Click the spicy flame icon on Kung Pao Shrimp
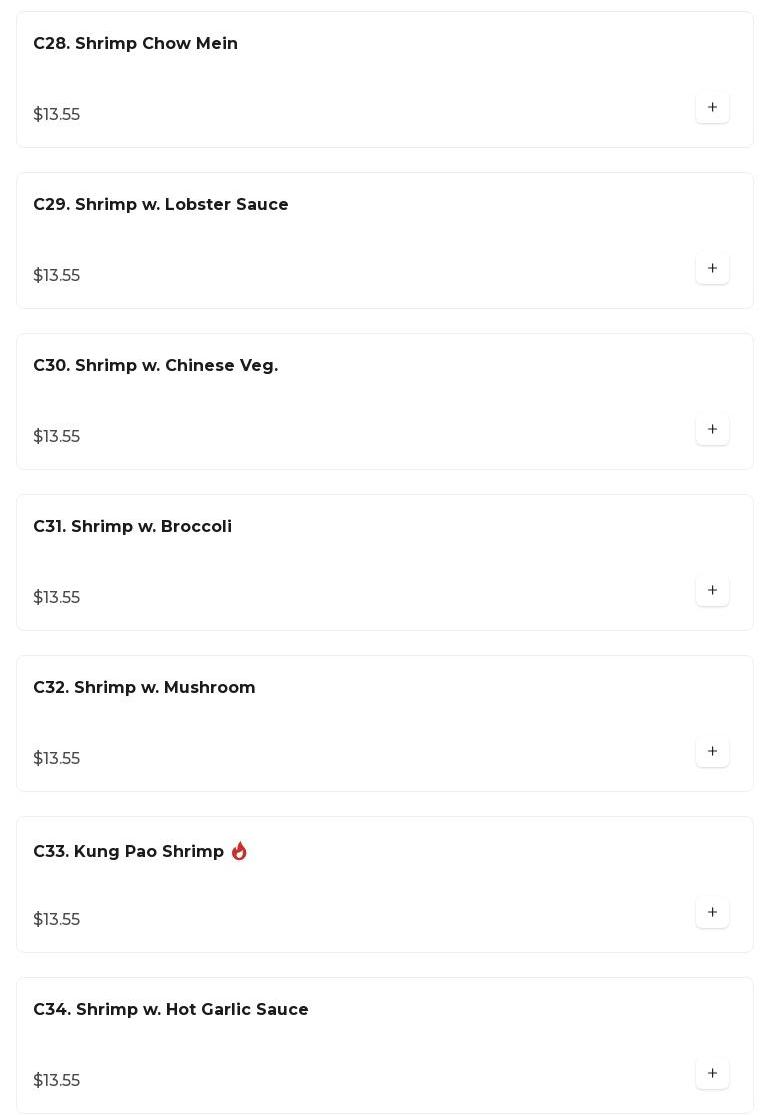 pos(239,851)
